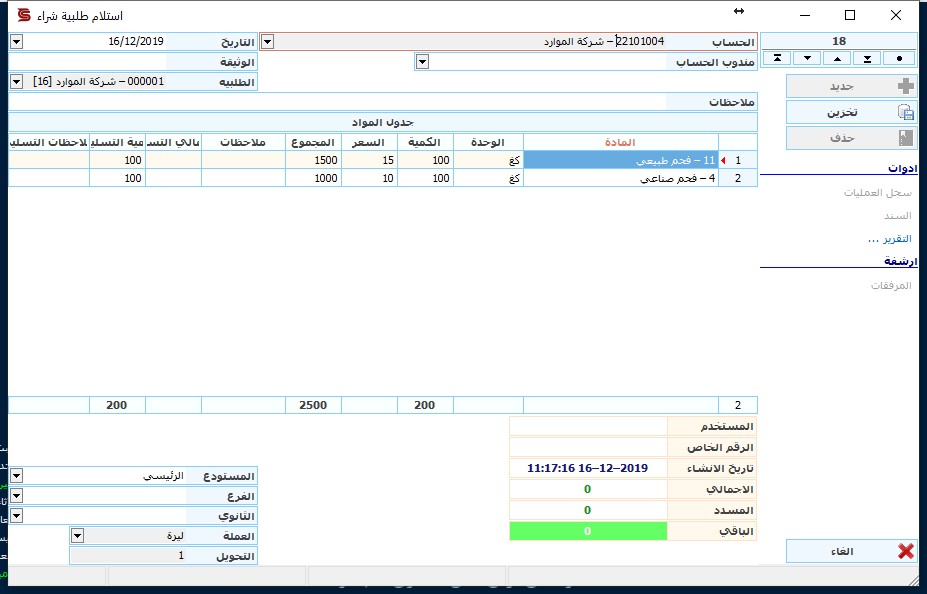Go to last record navigation arrow
This screenshot has width=927, height=594.
click(867, 58)
